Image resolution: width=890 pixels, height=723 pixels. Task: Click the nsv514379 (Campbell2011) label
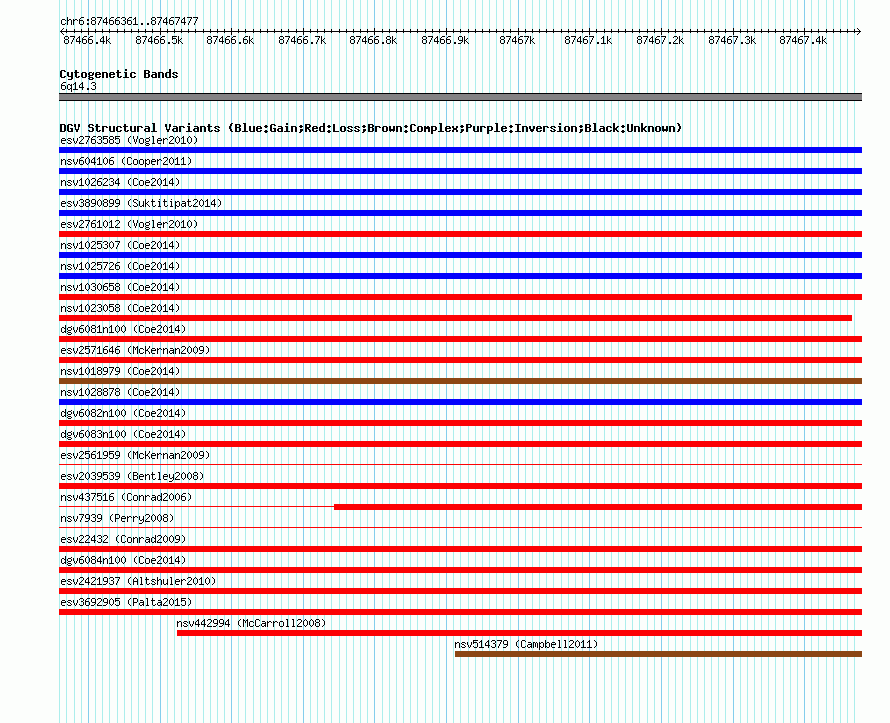pos(526,644)
